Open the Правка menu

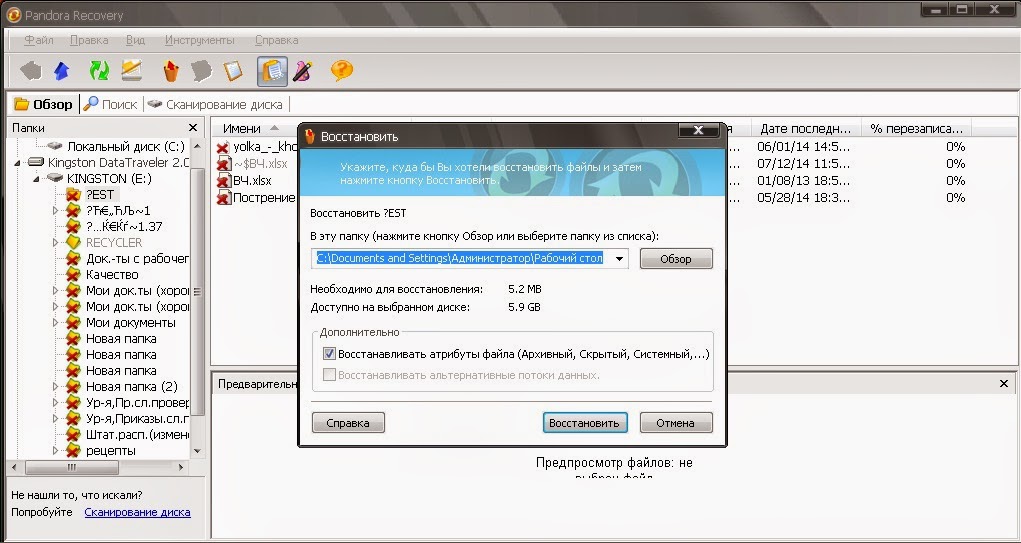pos(89,40)
